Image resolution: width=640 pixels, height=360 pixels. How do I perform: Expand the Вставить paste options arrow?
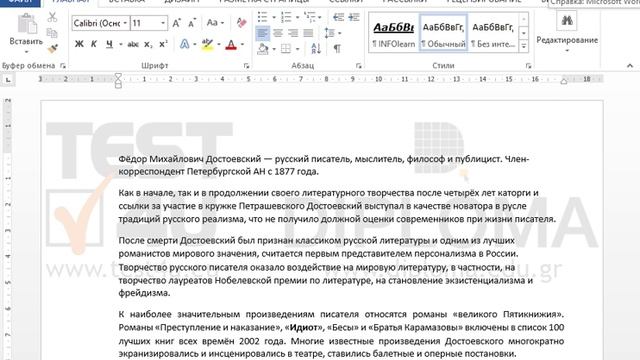[27, 52]
